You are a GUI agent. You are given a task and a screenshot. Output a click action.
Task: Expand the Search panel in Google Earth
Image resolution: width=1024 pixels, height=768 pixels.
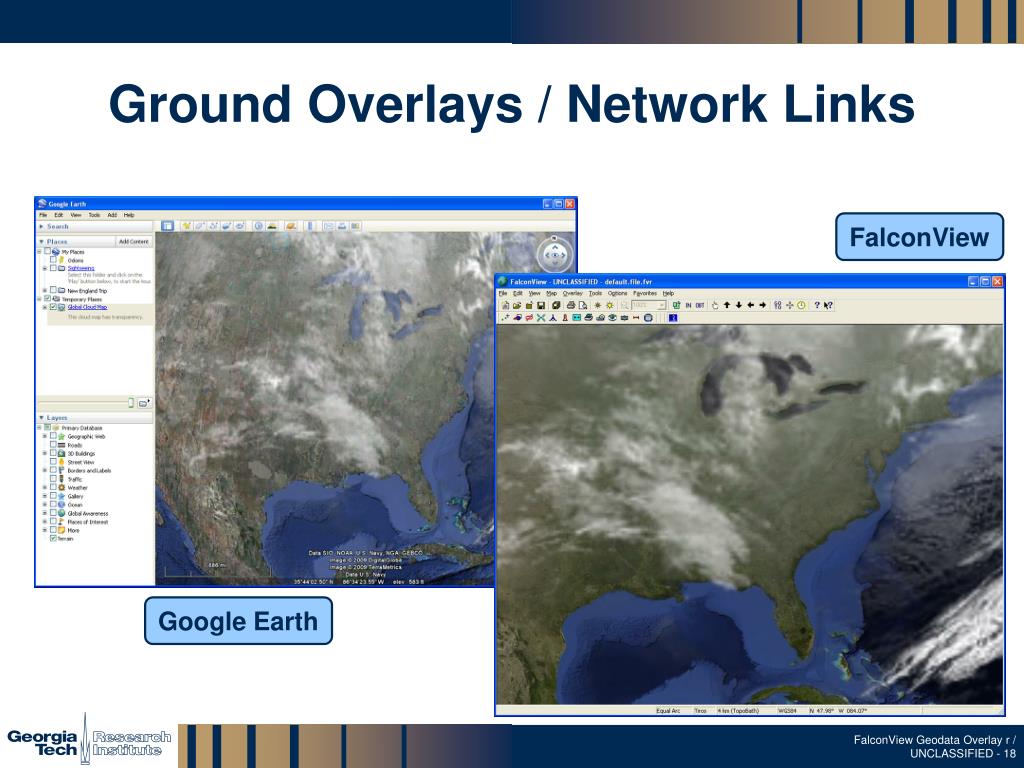click(41, 226)
